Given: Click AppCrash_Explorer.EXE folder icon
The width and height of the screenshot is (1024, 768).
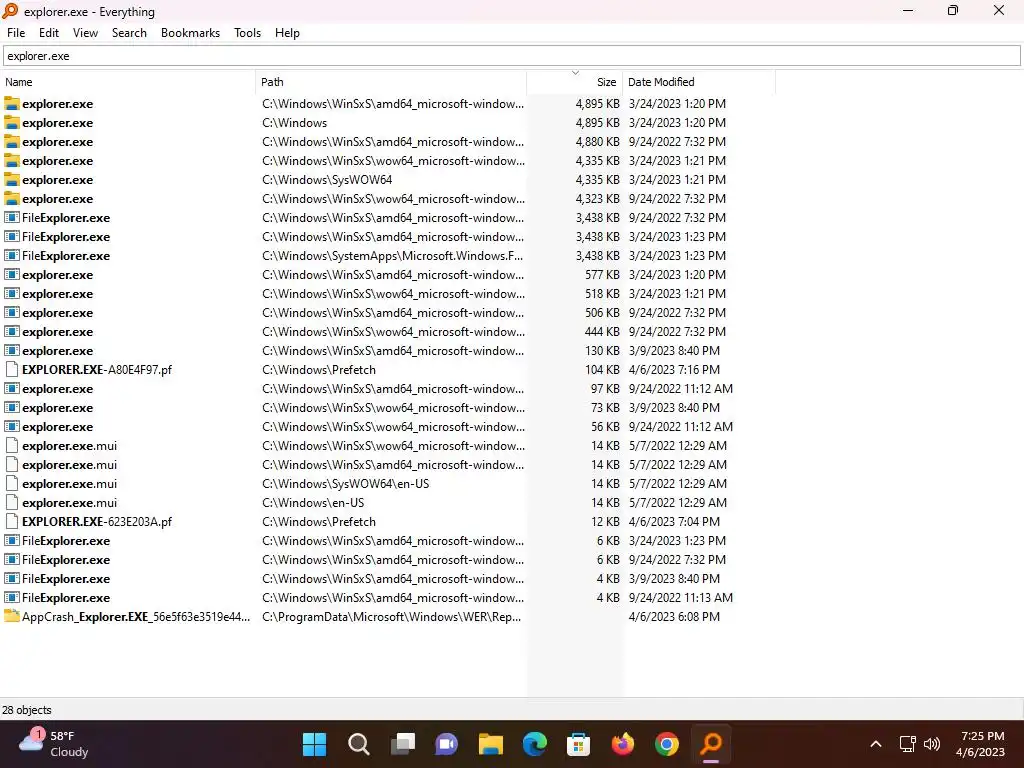Looking at the screenshot, I should click(x=12, y=616).
